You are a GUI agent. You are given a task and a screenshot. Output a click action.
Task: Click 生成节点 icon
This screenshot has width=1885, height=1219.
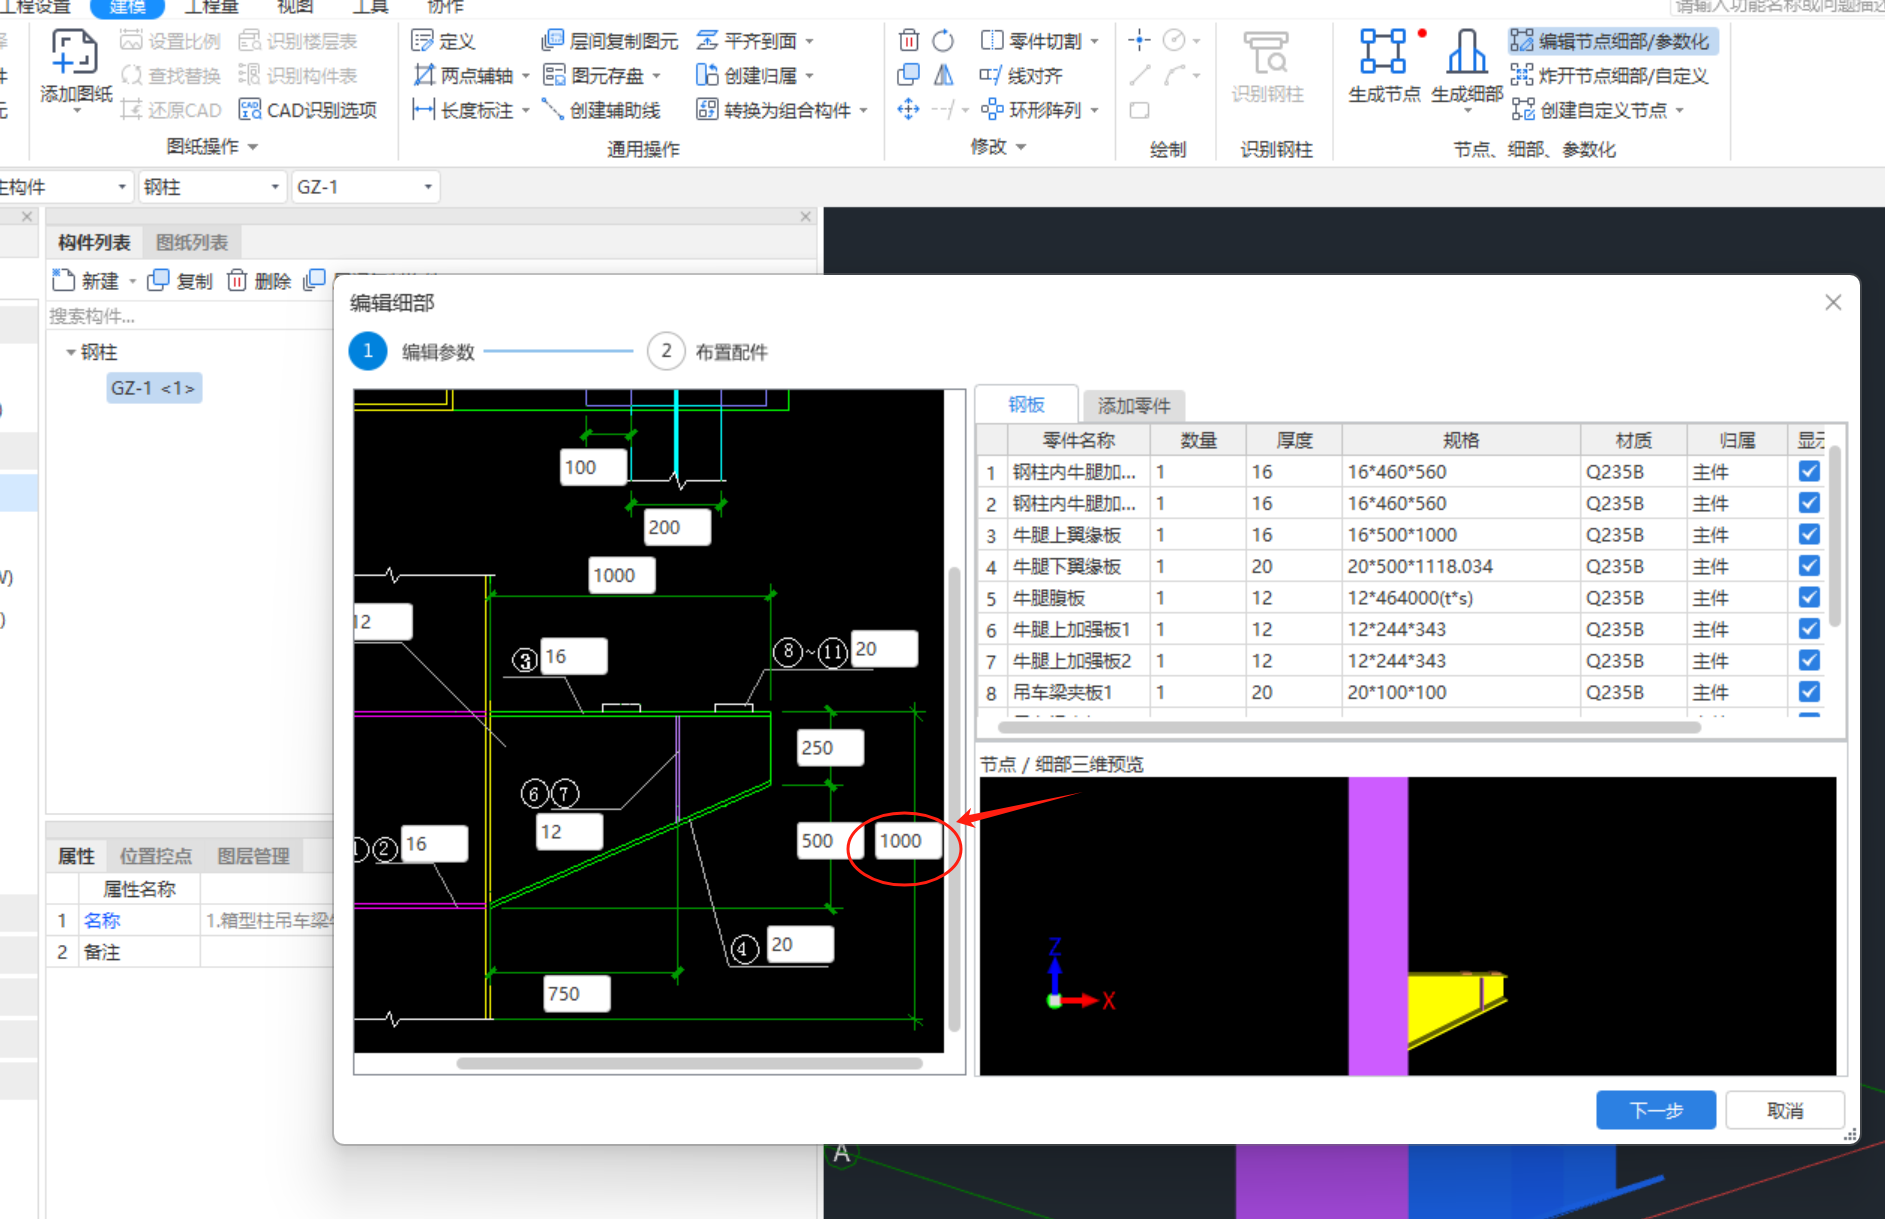[x=1384, y=65]
